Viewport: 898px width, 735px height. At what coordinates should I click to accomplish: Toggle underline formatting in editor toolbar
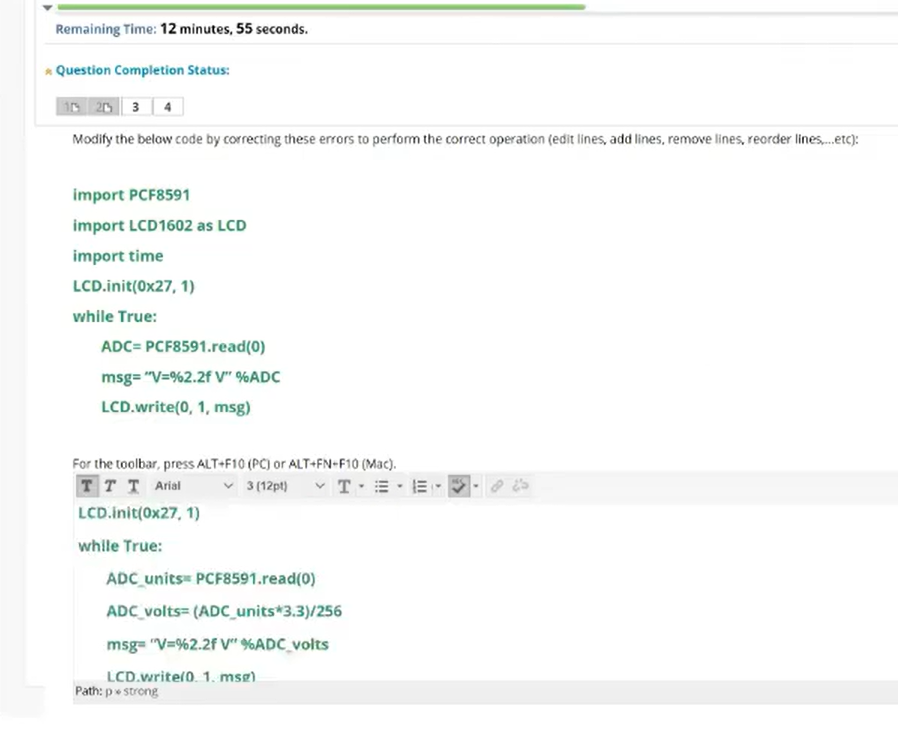133,486
